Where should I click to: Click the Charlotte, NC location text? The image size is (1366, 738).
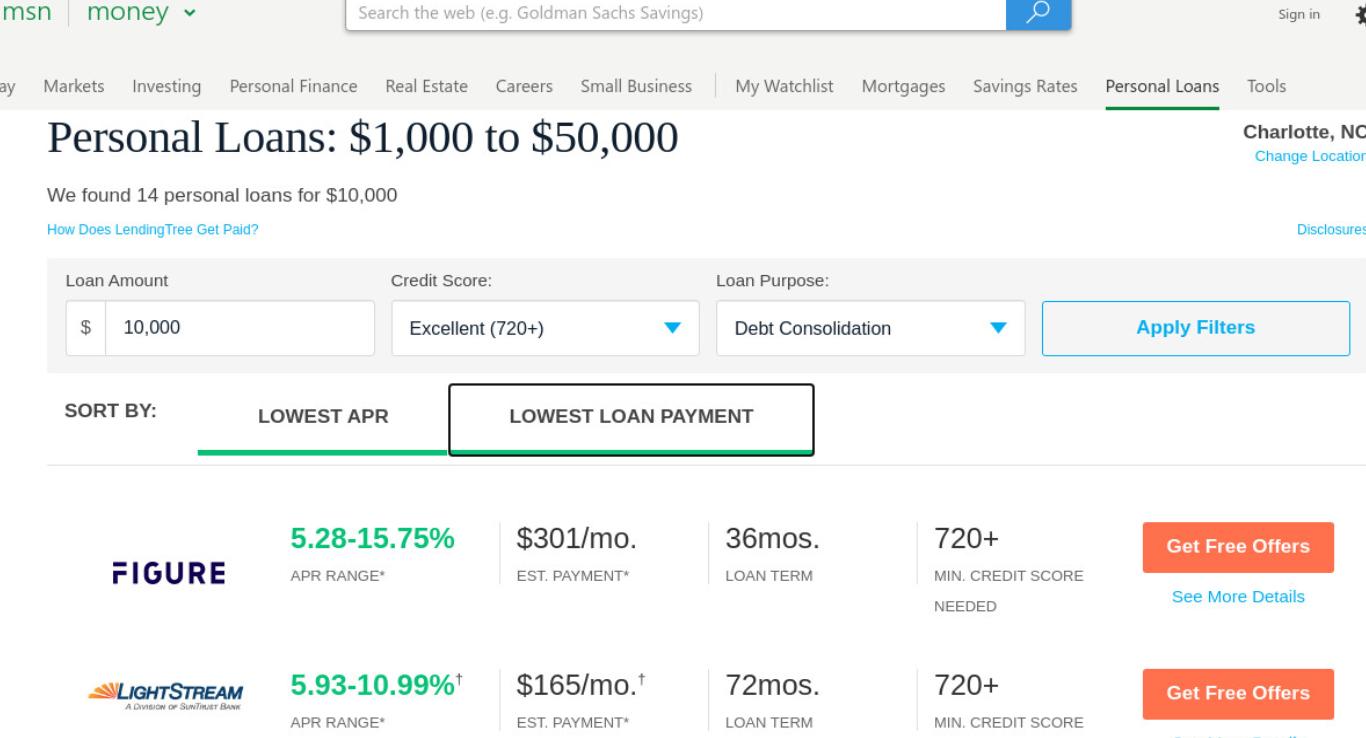1304,132
